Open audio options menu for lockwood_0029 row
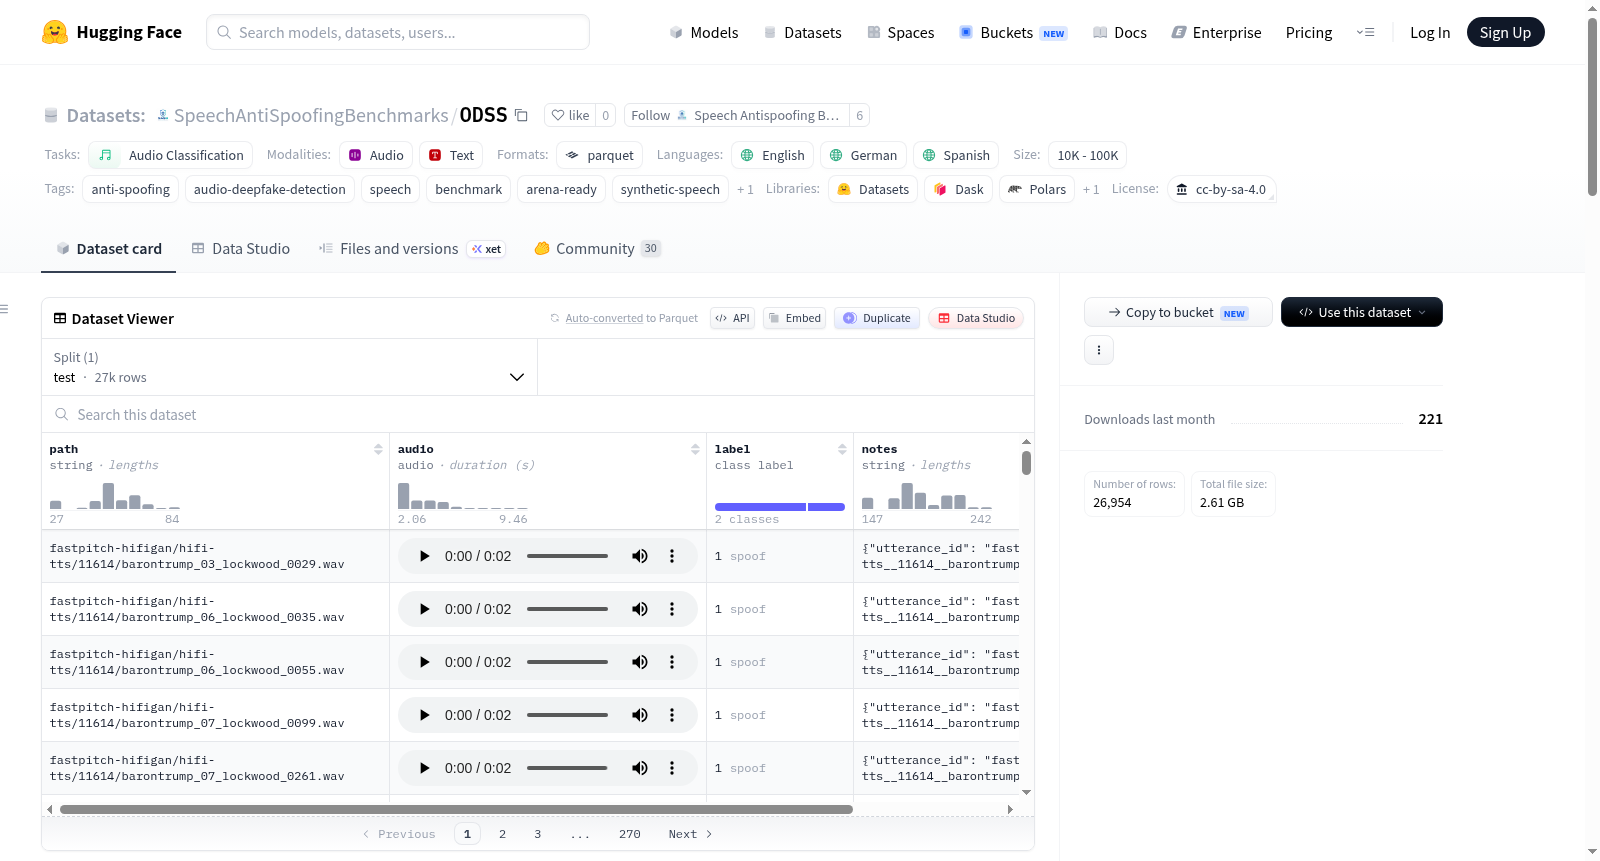 point(672,556)
